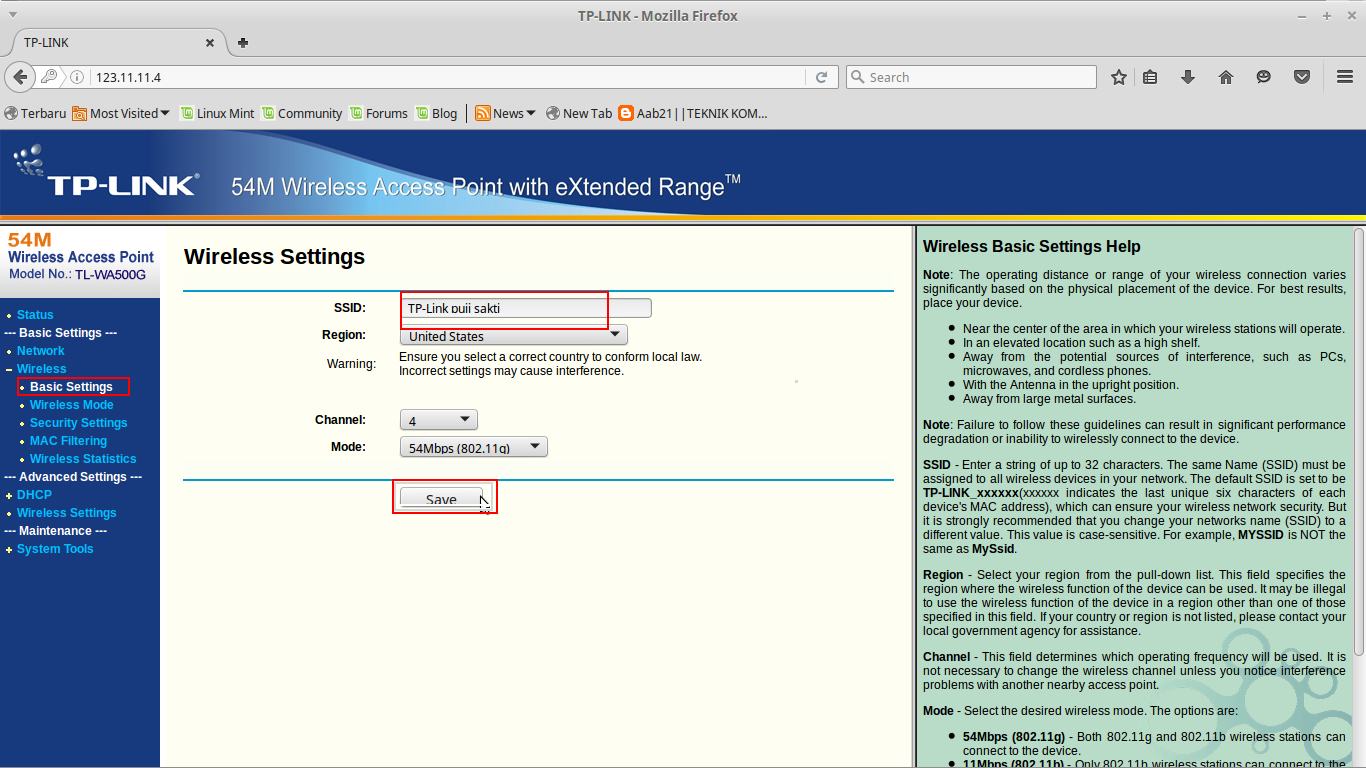The image size is (1366, 768).
Task: Reload the TP-LINK settings page
Action: coord(822,77)
